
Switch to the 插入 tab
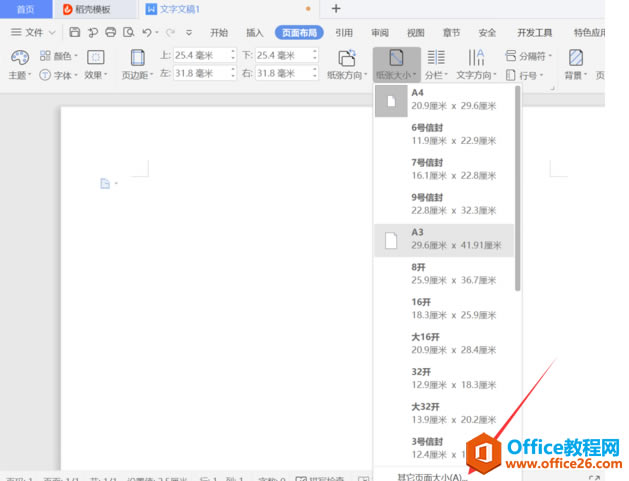[254, 33]
